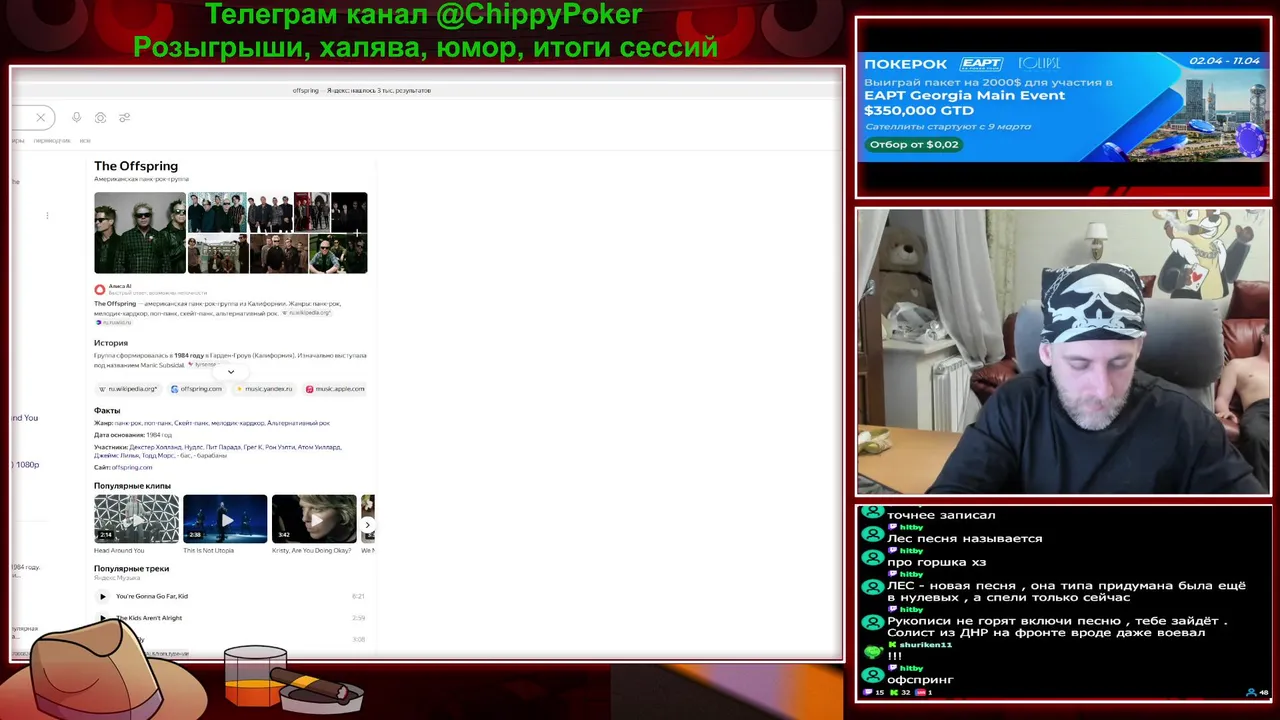Screen dimensions: 1280x720
Task: Click the Алиса AI logo icon
Action: [100, 289]
